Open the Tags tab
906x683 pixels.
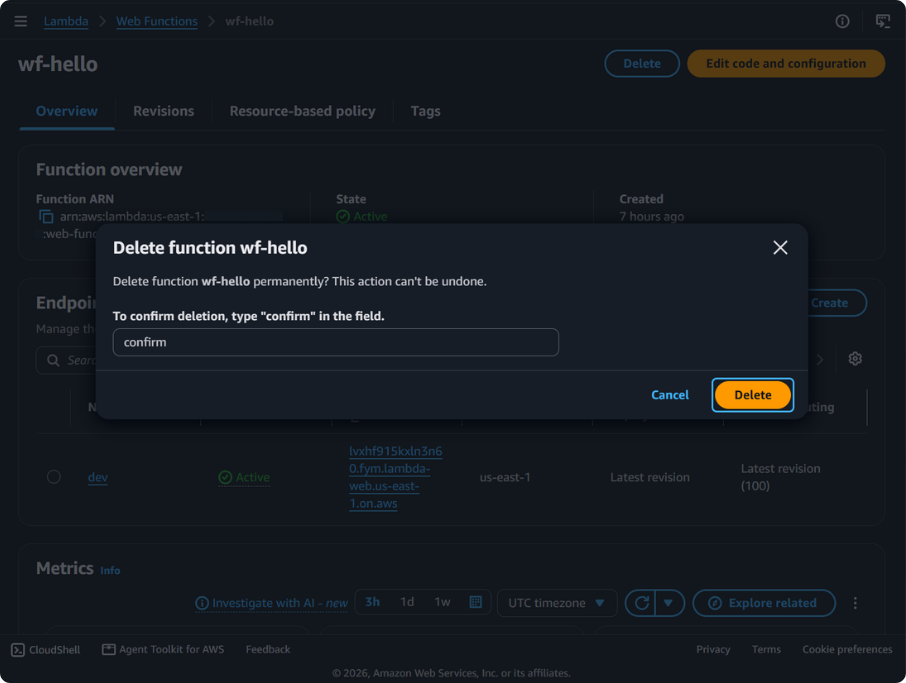425,111
